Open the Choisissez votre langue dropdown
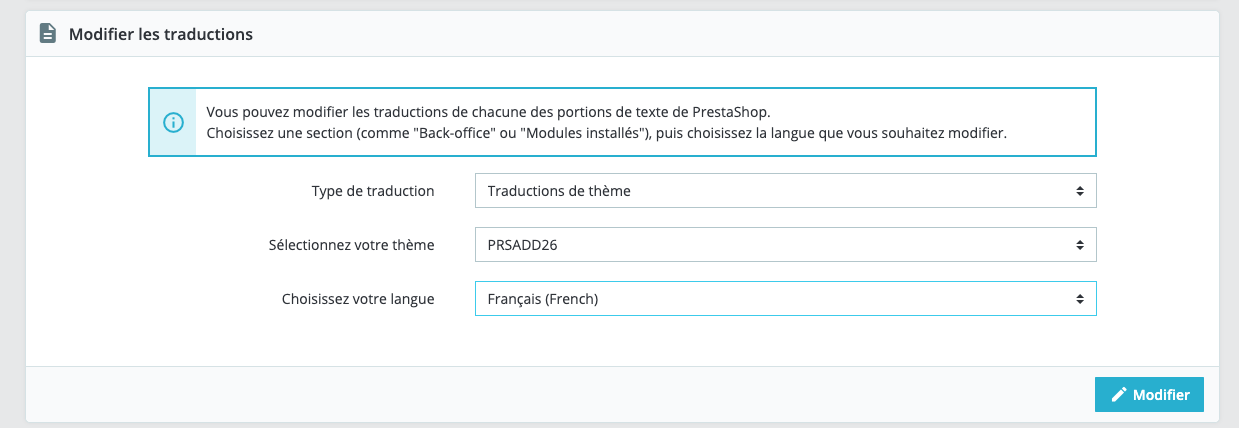The image size is (1239, 428). (x=785, y=298)
